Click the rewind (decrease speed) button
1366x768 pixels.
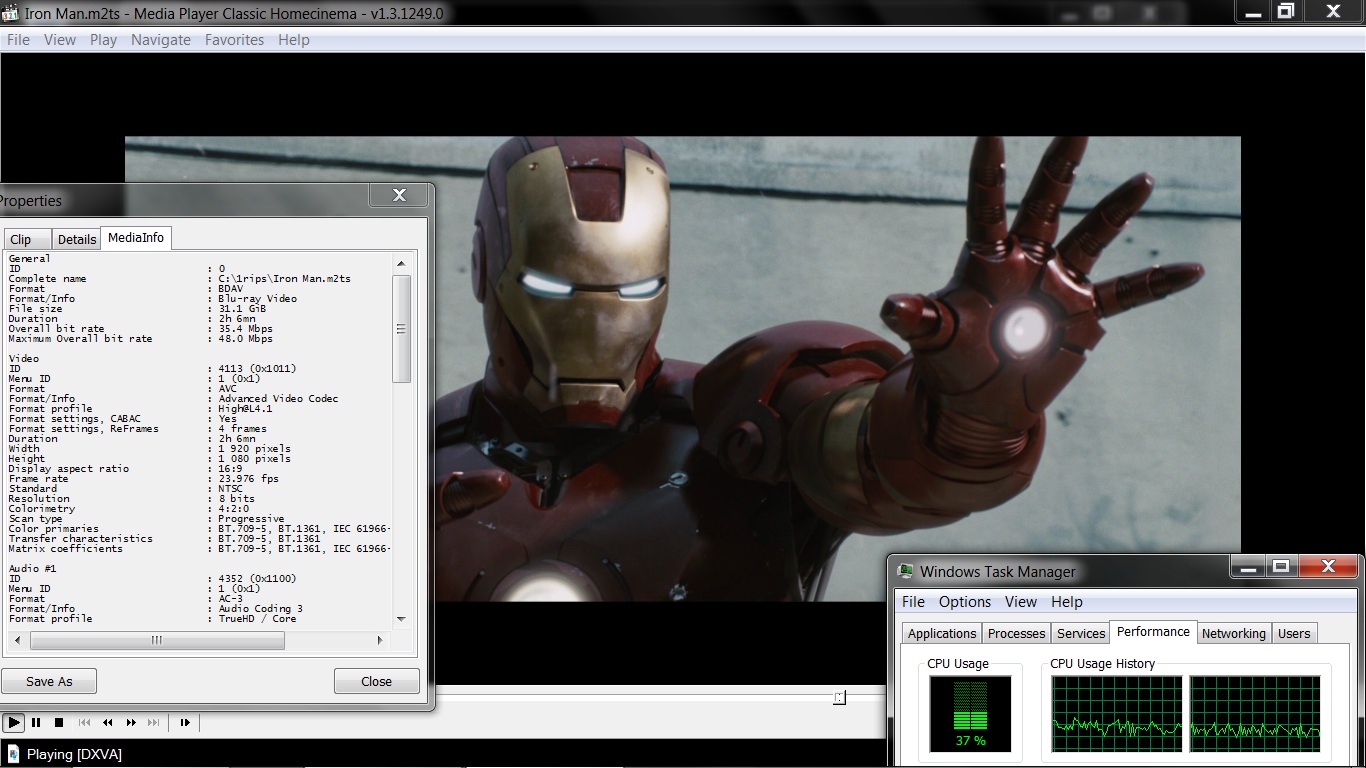click(108, 722)
